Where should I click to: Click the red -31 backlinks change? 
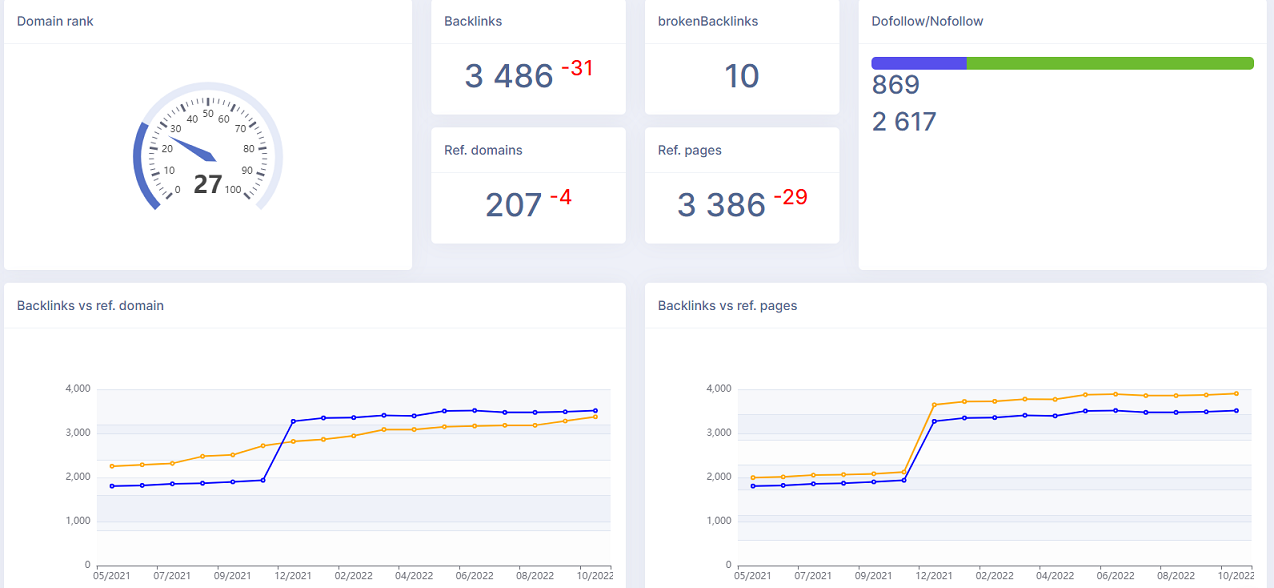pos(577,68)
